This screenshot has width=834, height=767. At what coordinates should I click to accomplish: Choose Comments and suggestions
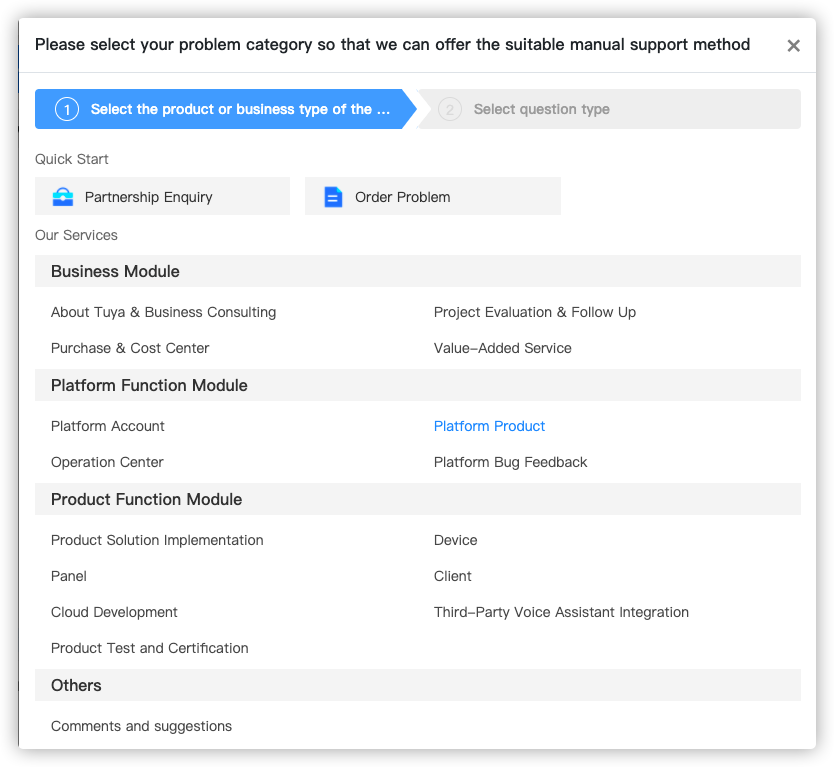tap(141, 727)
